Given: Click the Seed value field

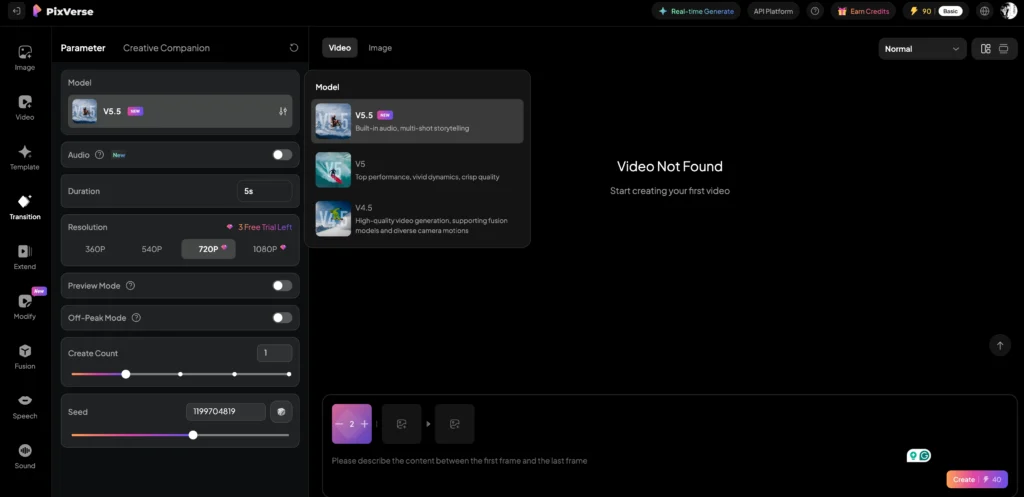Looking at the screenshot, I should [x=226, y=411].
